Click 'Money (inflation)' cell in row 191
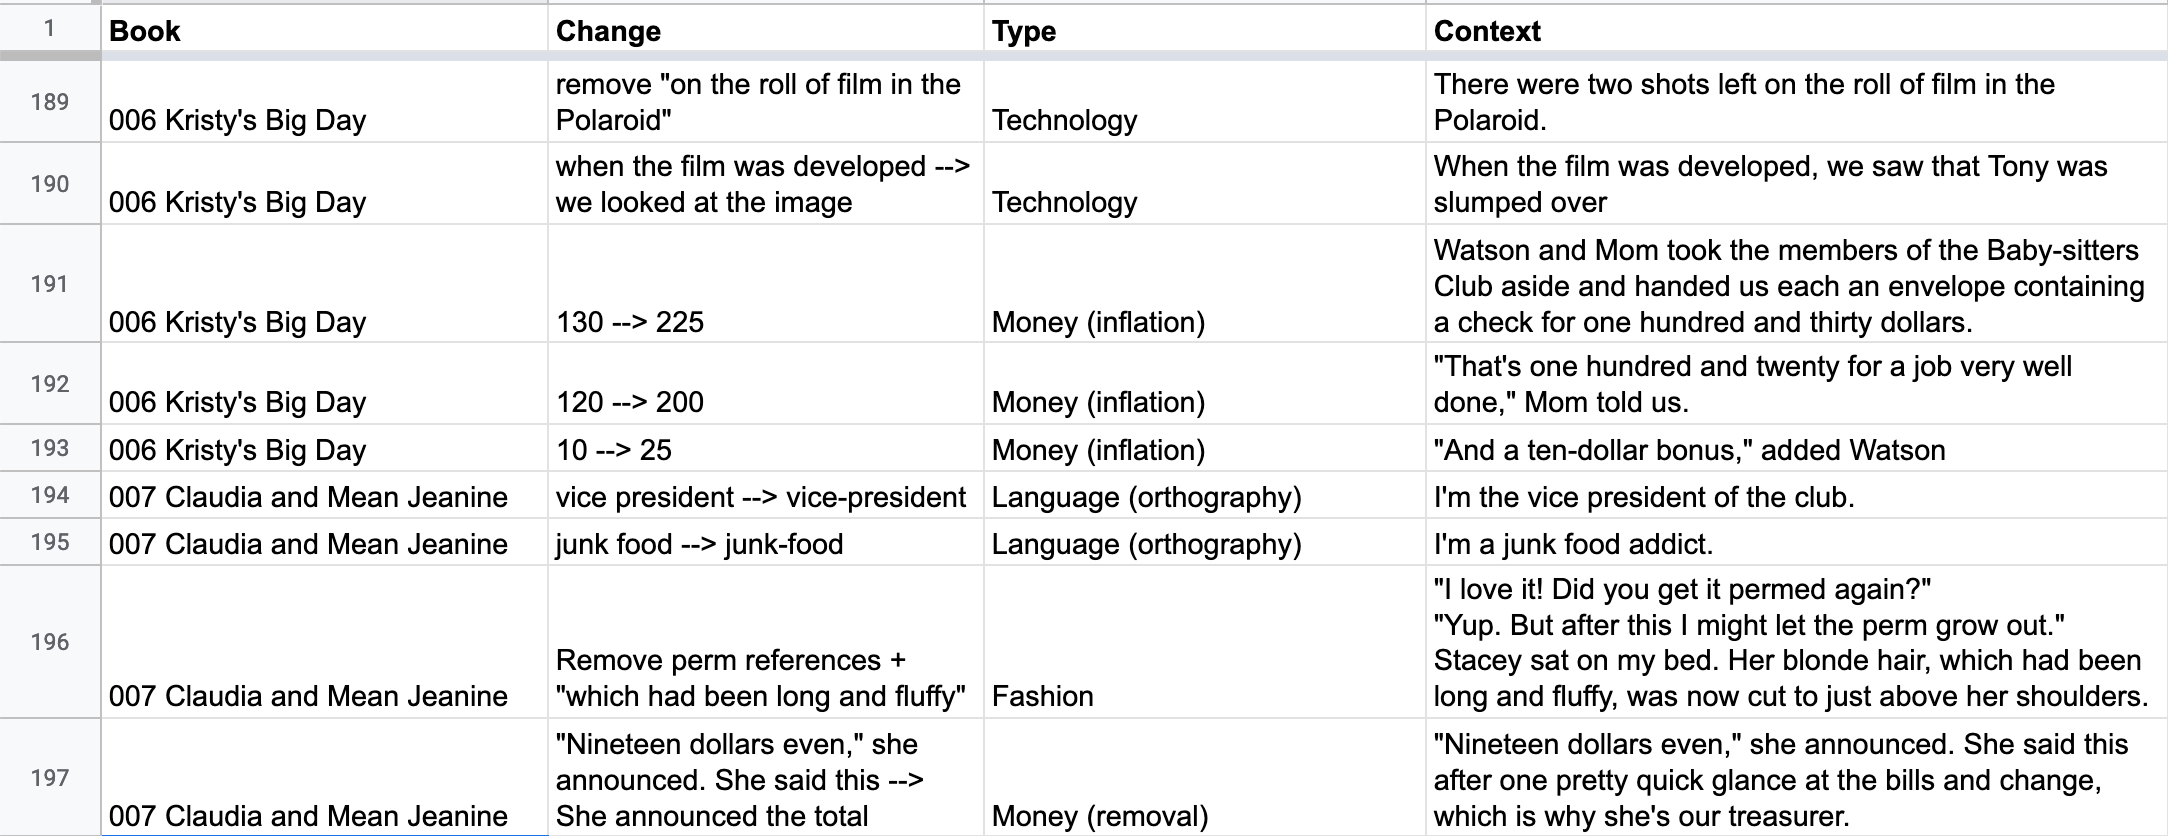The width and height of the screenshot is (2168, 836). point(1204,284)
